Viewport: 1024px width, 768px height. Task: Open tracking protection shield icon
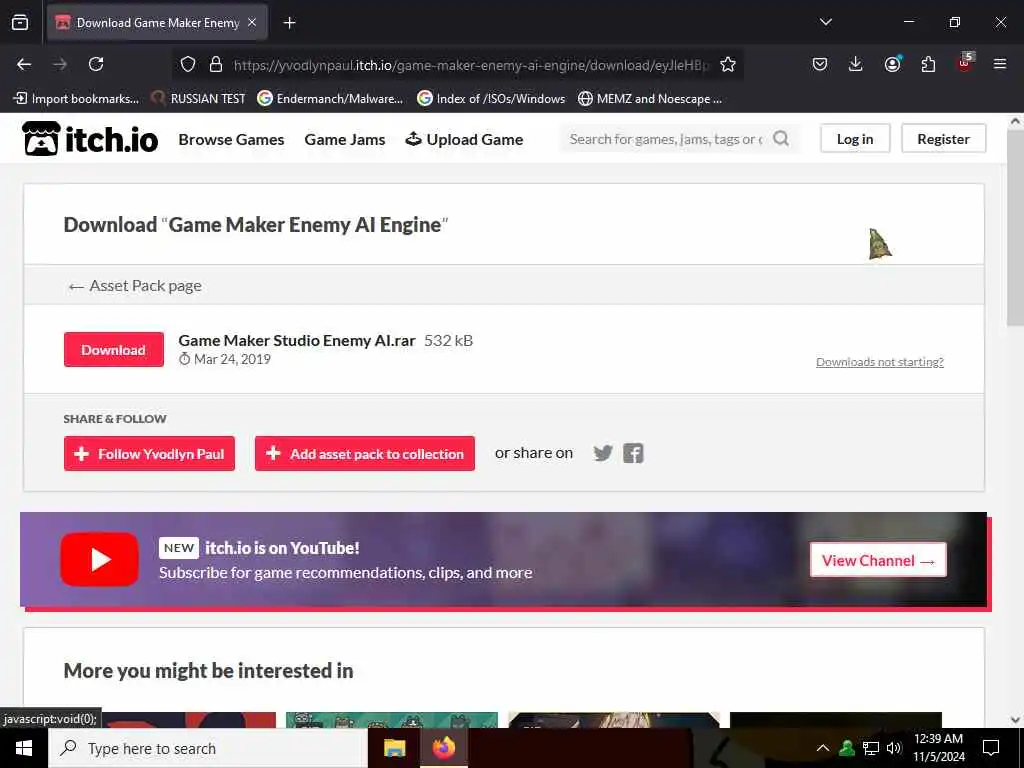(x=188, y=64)
